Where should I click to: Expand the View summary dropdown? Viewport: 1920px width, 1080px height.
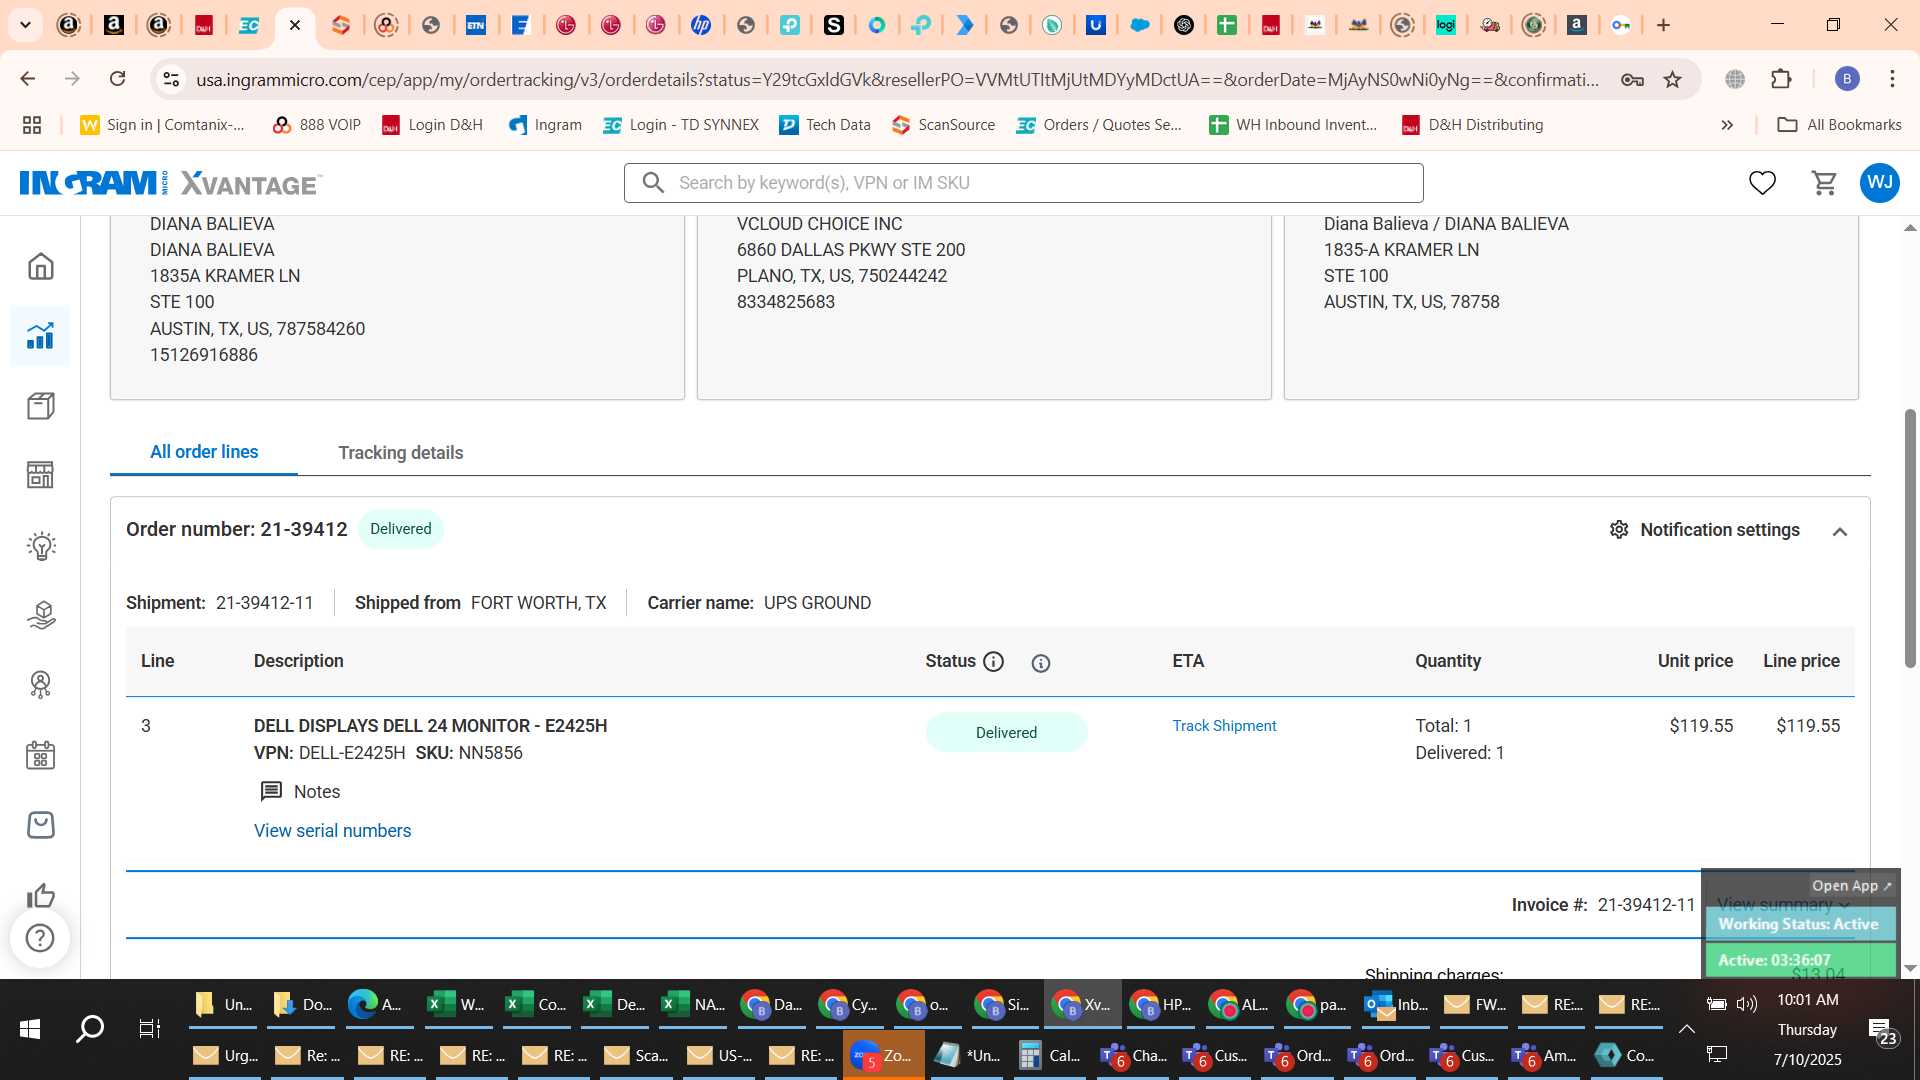tap(1783, 905)
